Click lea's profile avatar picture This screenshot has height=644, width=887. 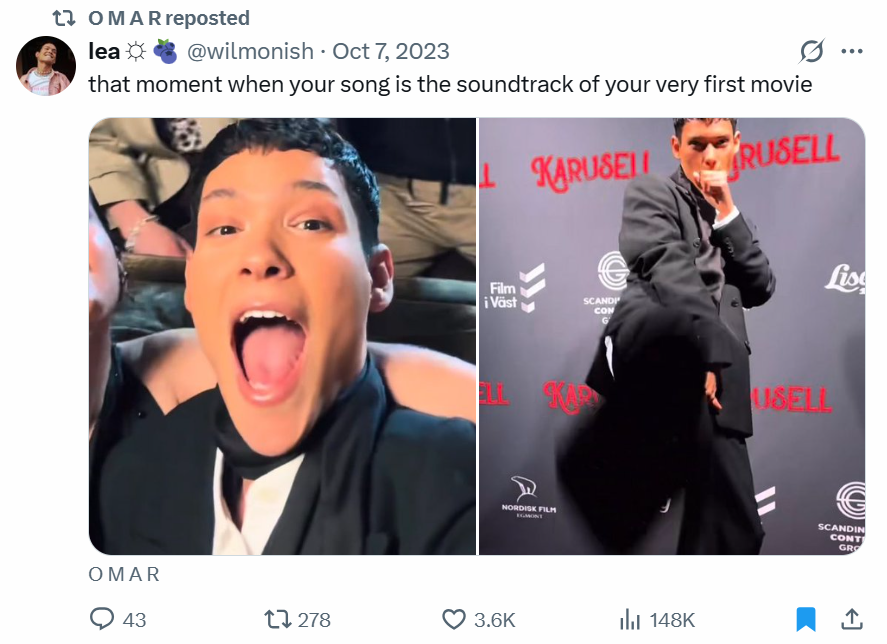click(46, 66)
